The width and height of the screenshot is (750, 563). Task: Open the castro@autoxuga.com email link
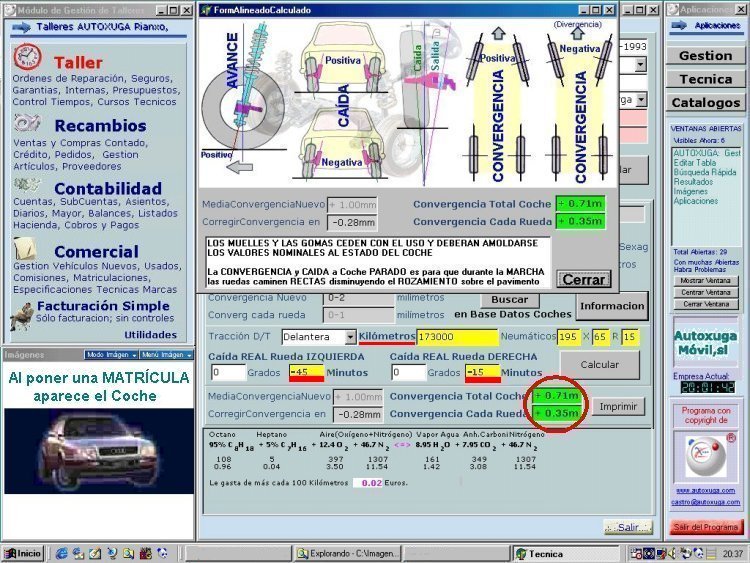tap(706, 502)
